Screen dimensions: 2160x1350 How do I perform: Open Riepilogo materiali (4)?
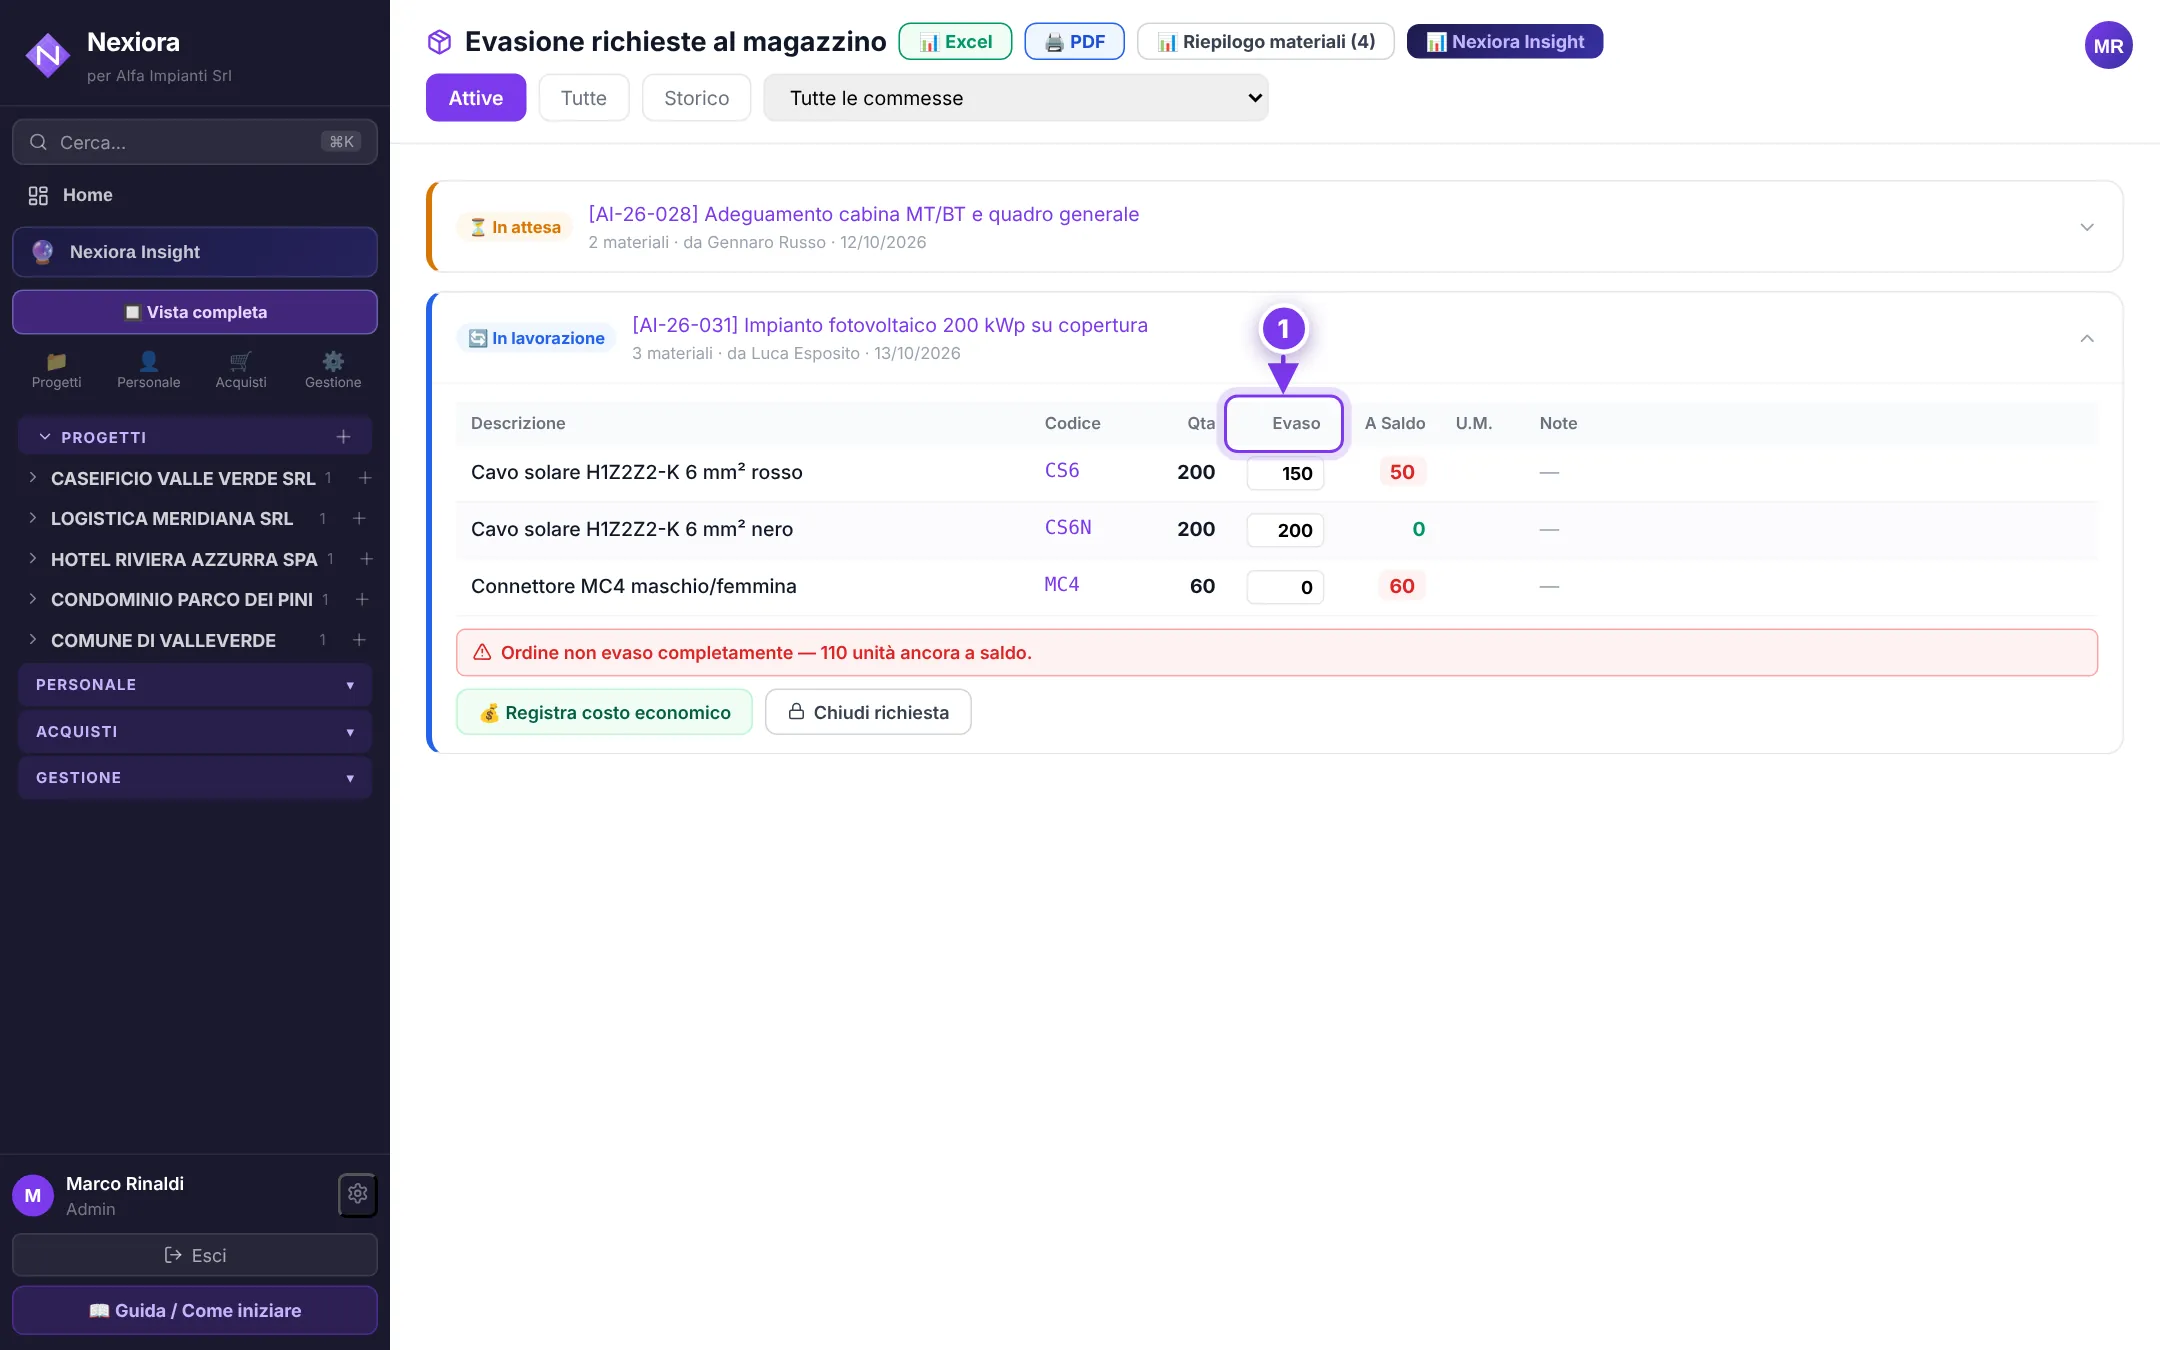click(1266, 42)
